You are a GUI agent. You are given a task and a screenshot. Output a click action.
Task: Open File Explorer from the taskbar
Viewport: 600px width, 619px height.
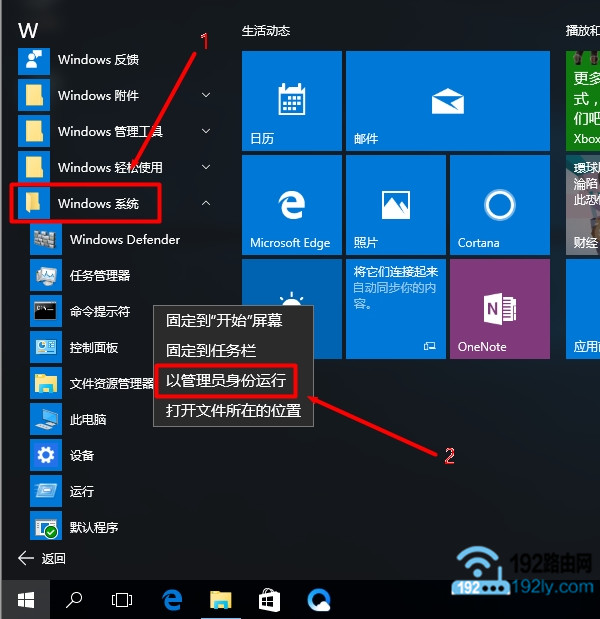[221, 600]
